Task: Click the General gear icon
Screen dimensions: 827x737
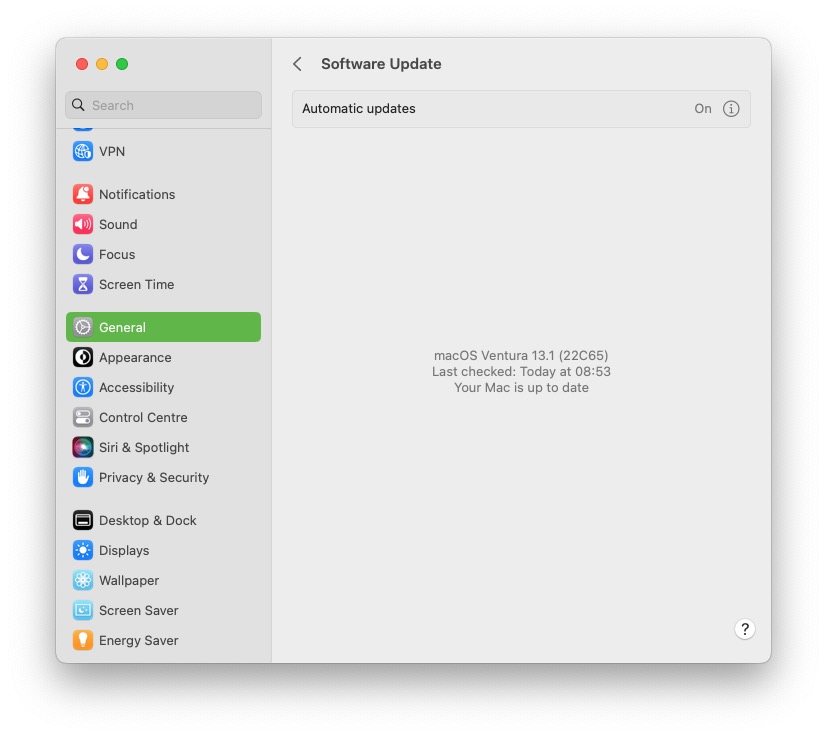Action: tap(83, 327)
